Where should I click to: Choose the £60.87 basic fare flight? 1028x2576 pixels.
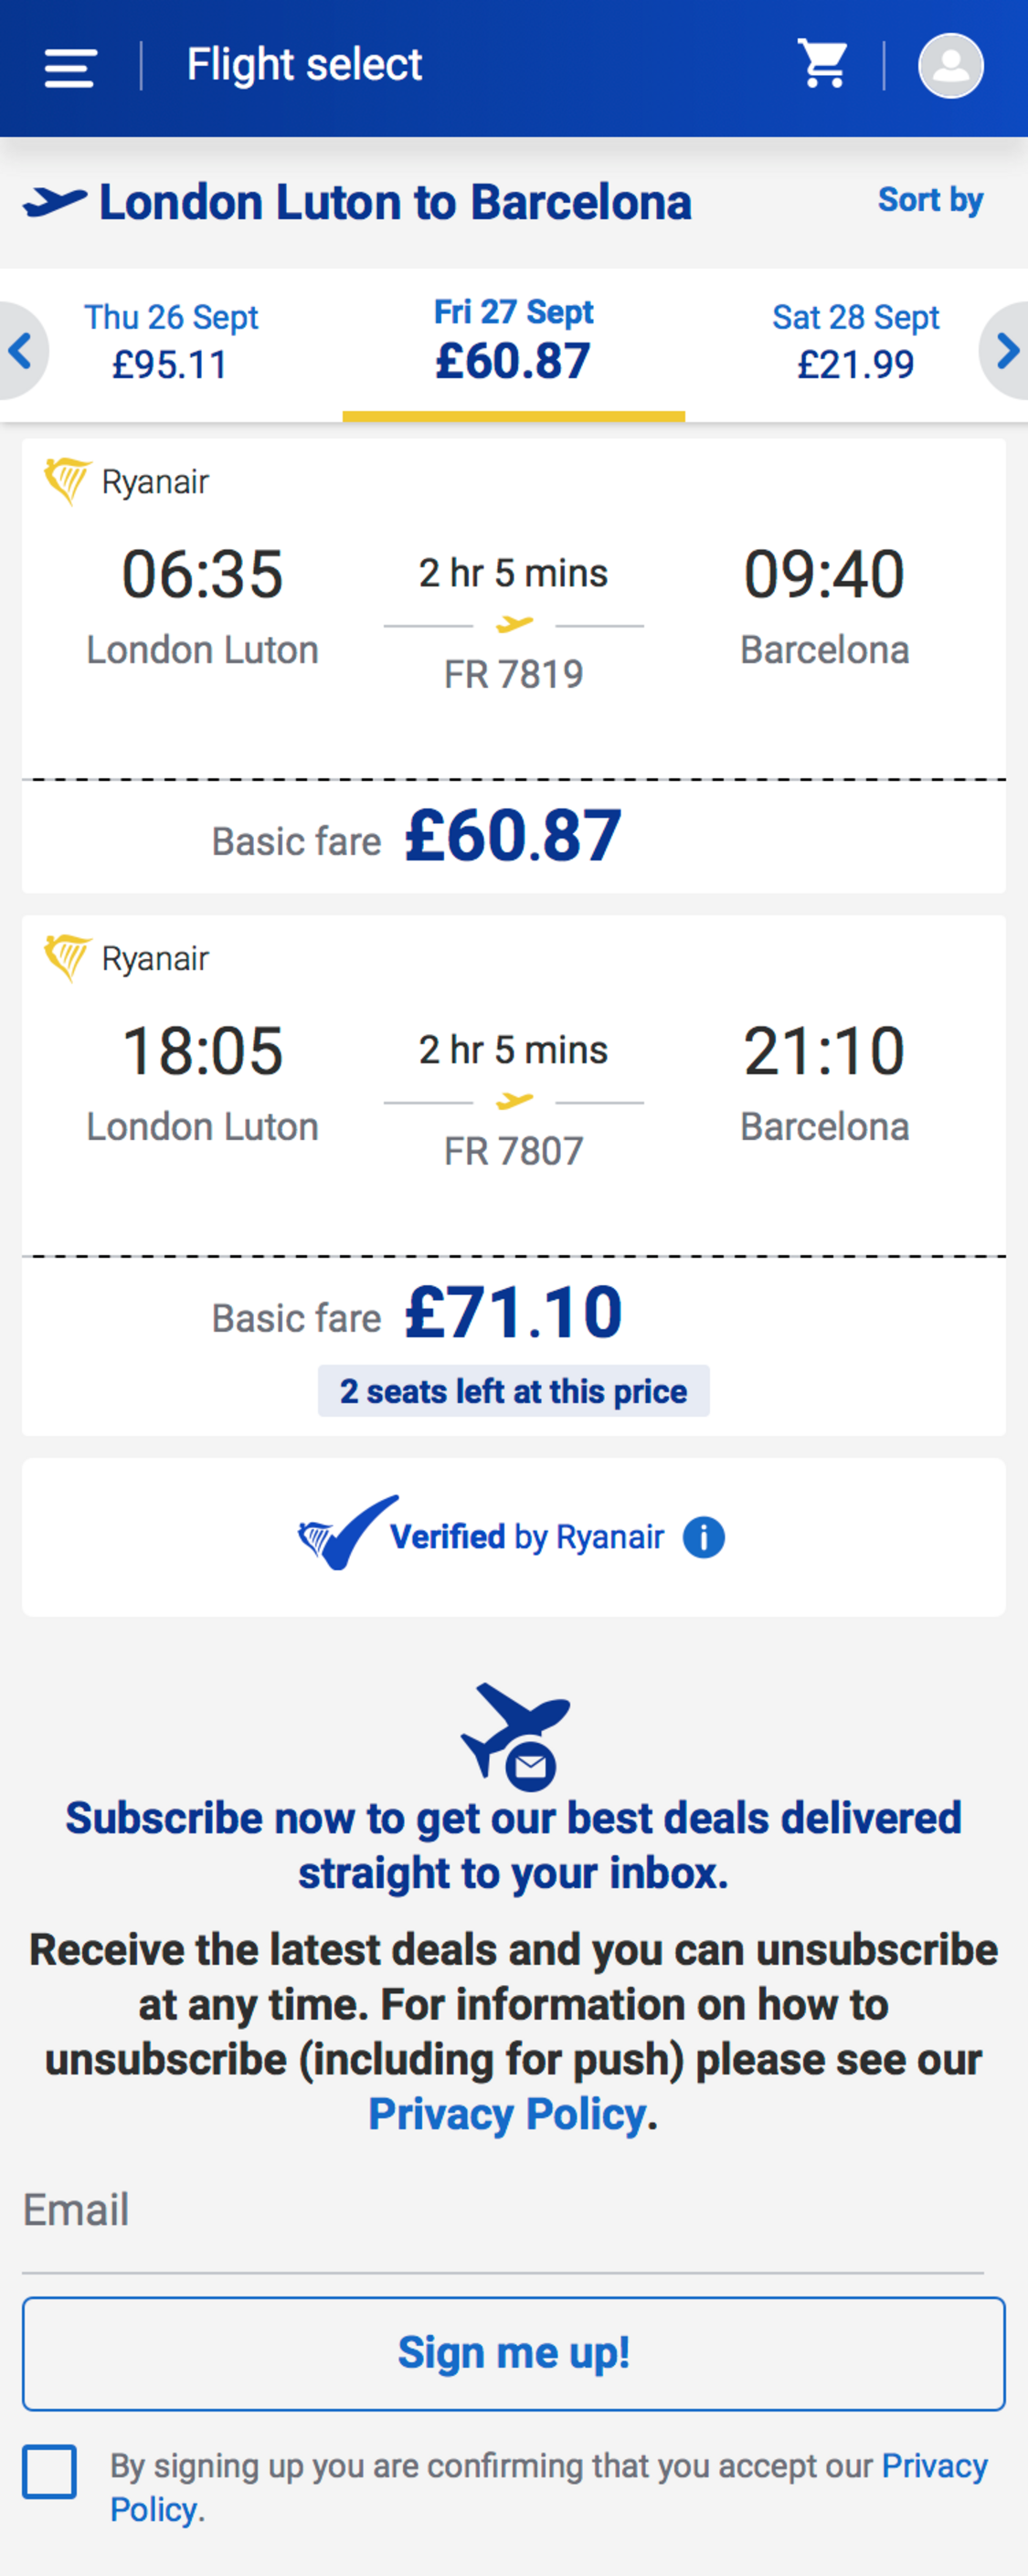[514, 836]
